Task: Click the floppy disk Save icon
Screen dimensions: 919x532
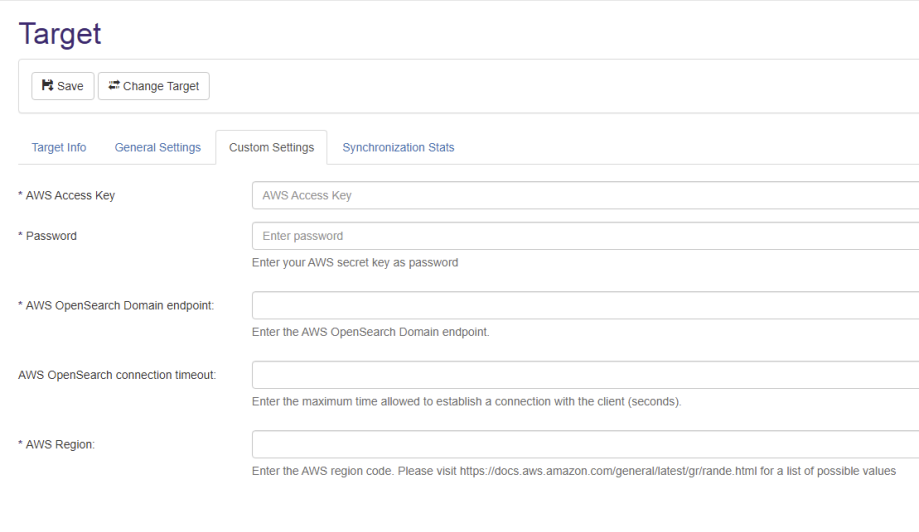Action: click(47, 86)
